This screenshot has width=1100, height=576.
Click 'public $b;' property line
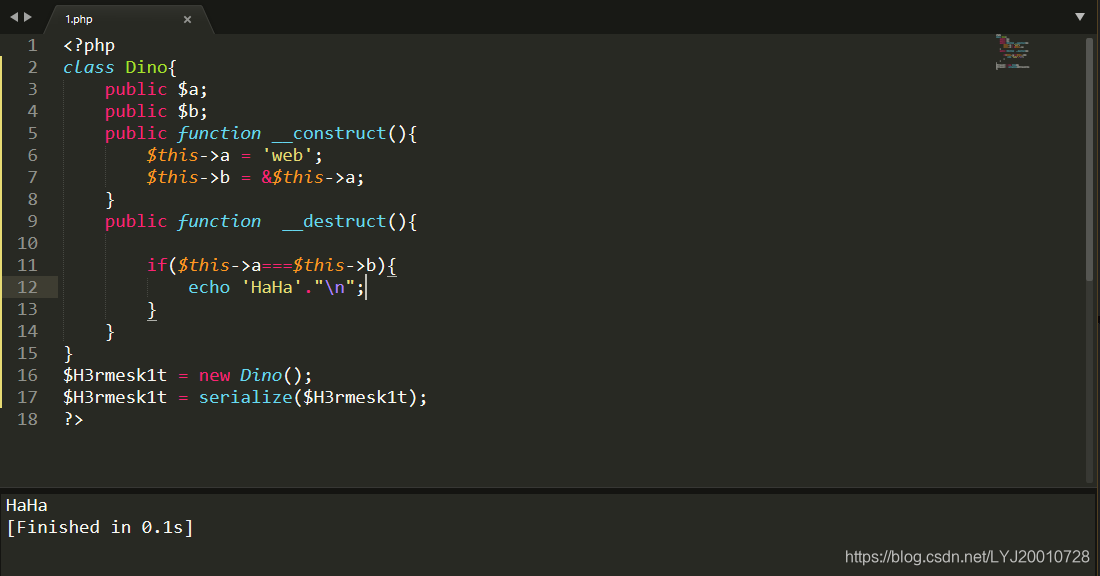click(156, 112)
